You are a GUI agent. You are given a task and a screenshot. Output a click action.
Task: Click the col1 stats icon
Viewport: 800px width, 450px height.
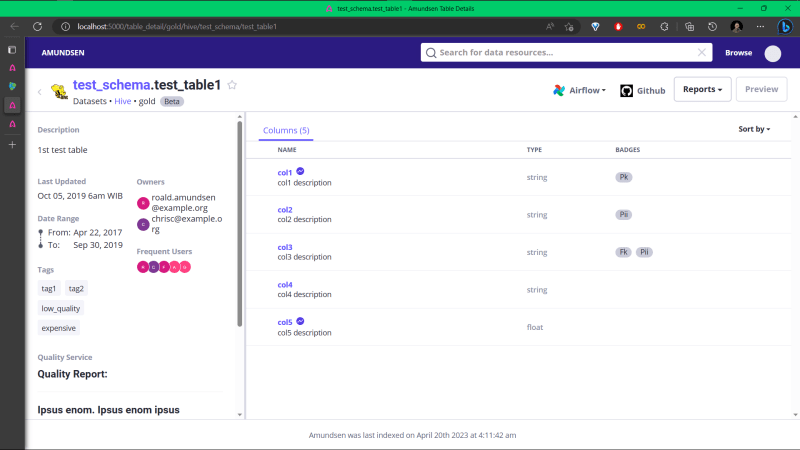pyautogui.click(x=300, y=171)
